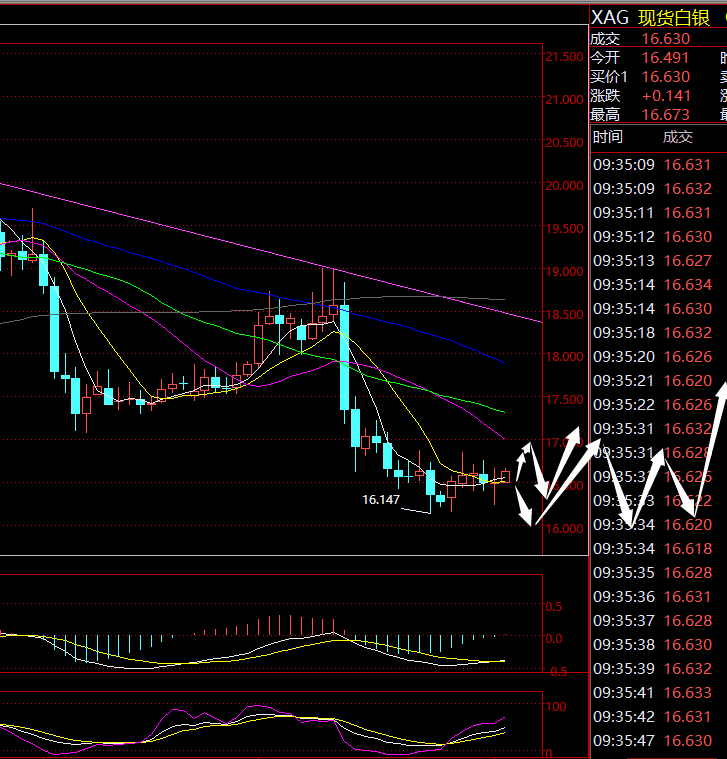Click the 09:35:39 timestamp
Screen dimensions: 727x759
[623, 668]
